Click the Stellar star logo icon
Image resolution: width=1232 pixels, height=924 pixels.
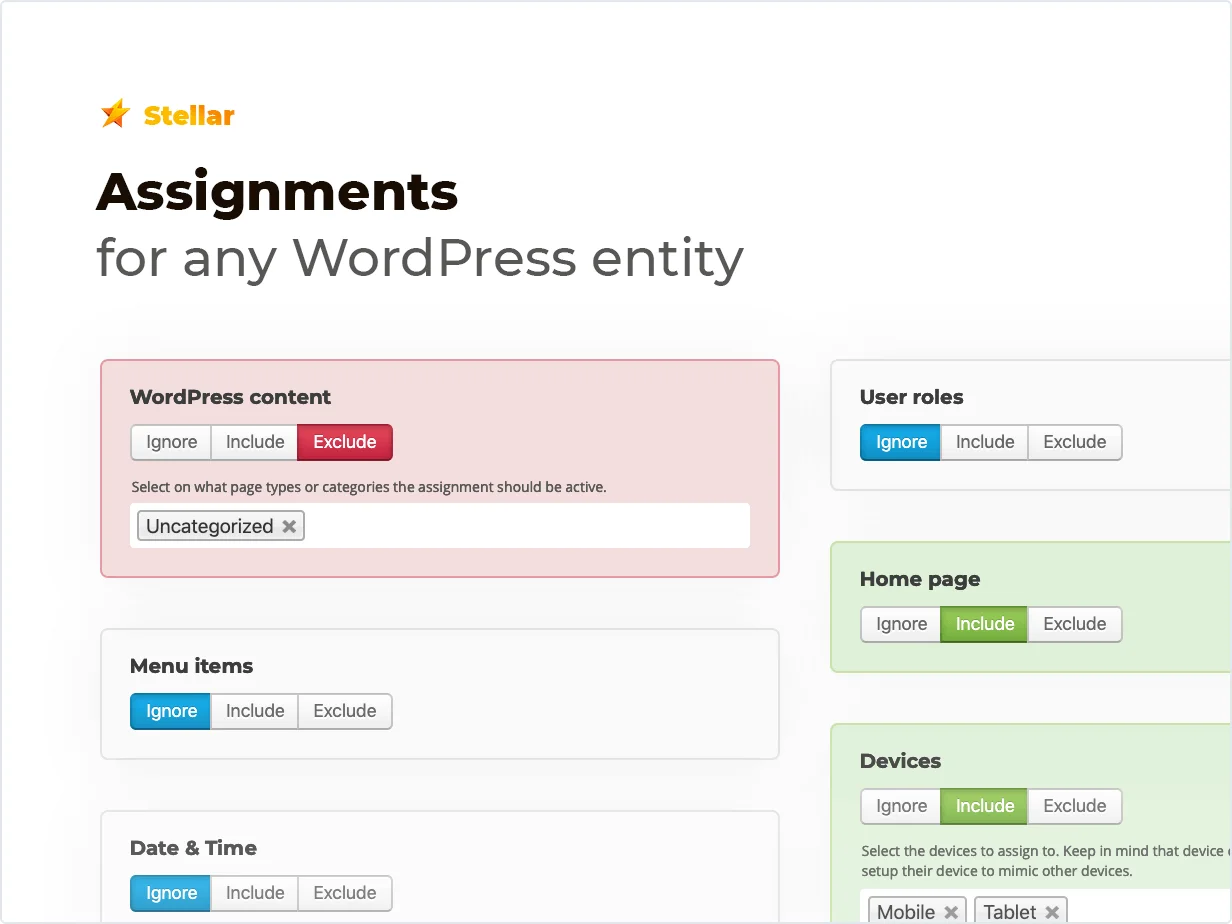pyautogui.click(x=113, y=113)
